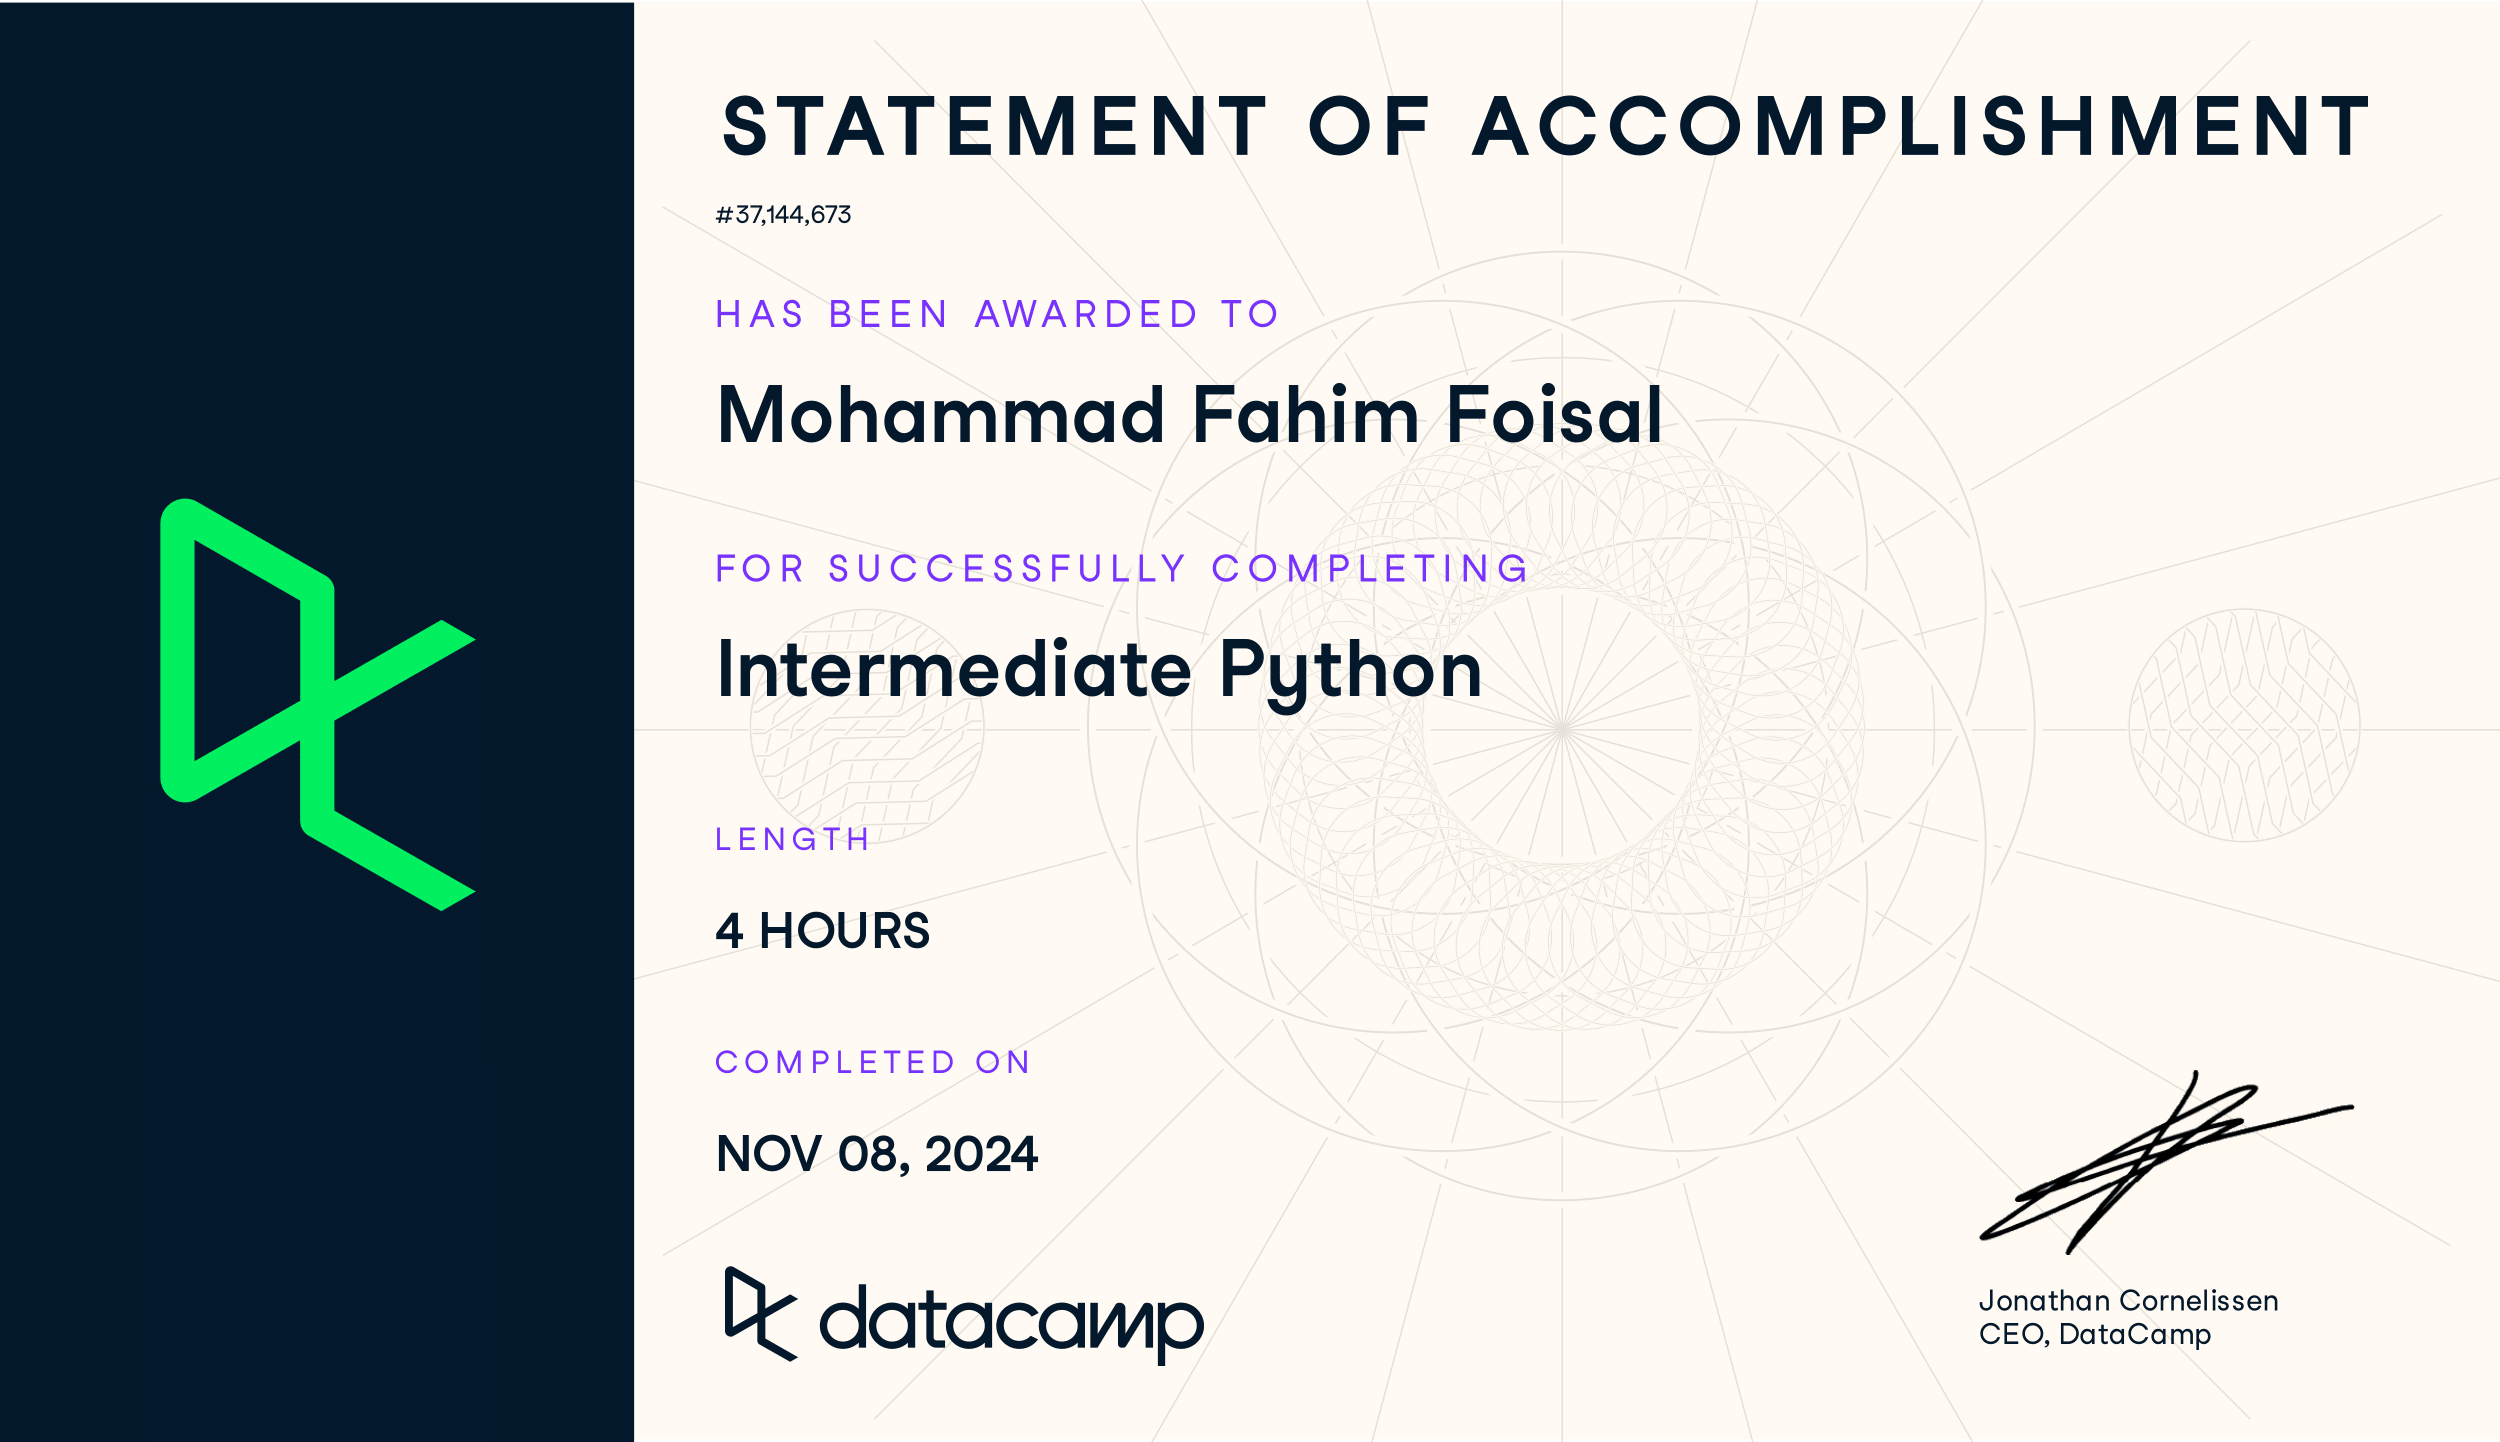Click the CEO handwritten signature
The image size is (2500, 1442).
click(2164, 1163)
